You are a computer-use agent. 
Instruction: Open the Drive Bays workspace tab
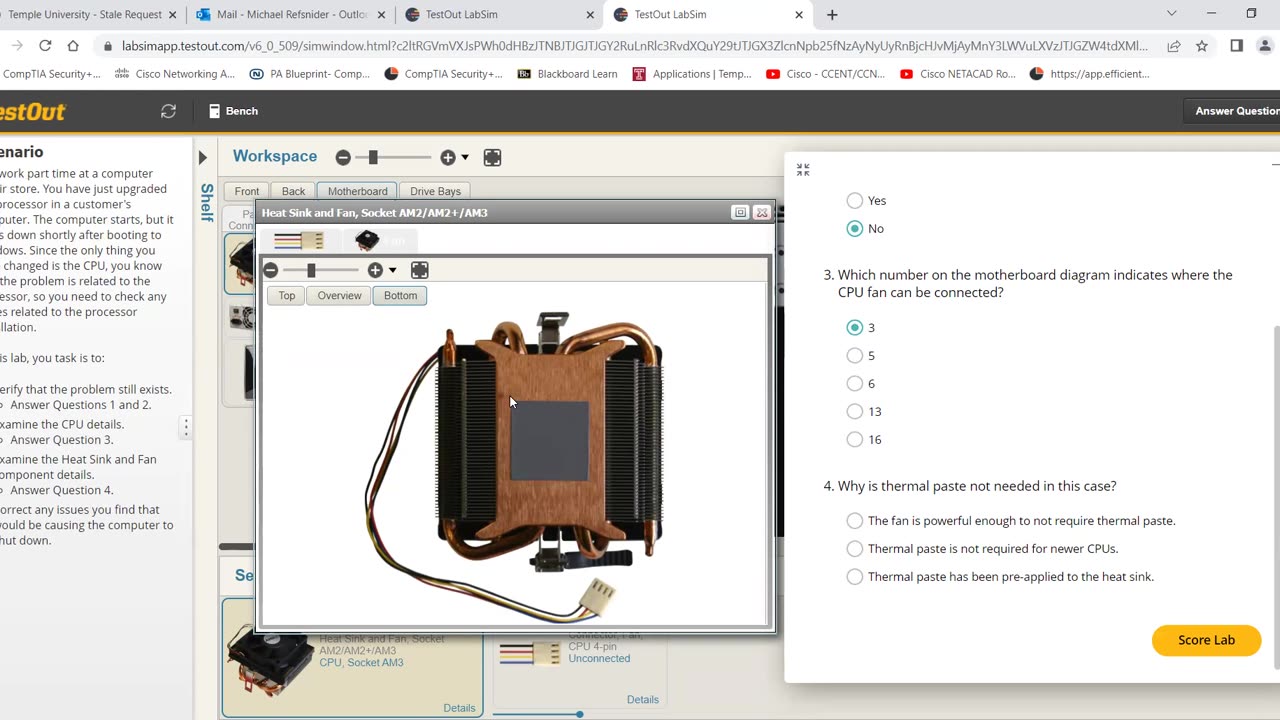(x=435, y=191)
